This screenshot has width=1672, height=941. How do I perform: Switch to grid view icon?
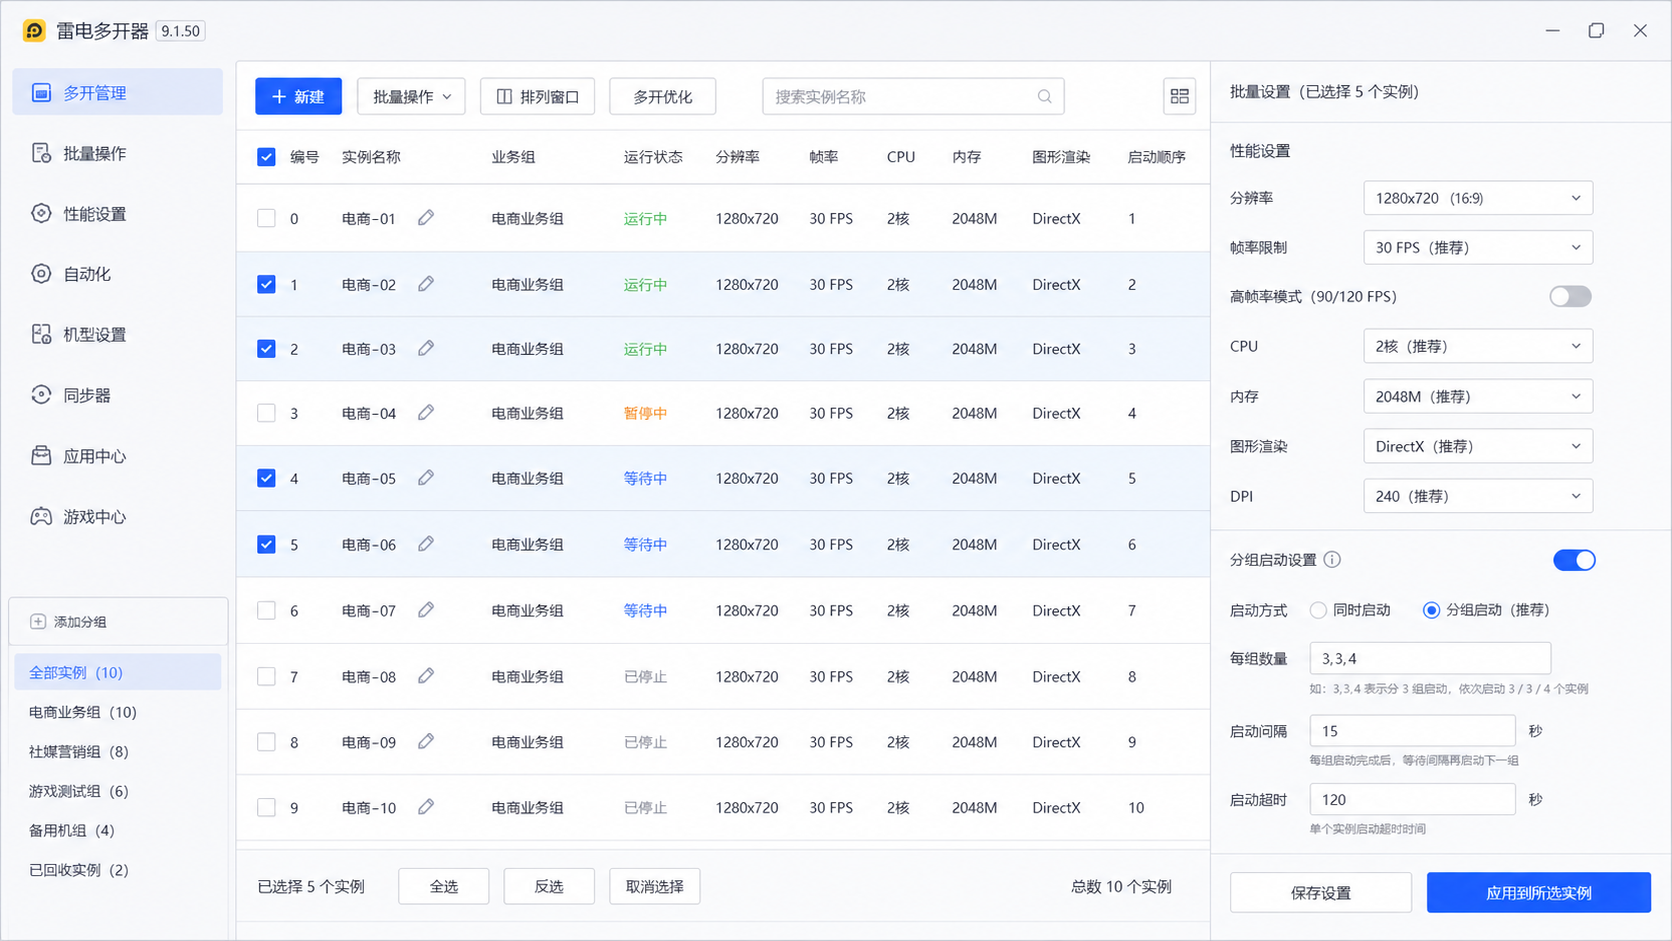pos(1180,97)
